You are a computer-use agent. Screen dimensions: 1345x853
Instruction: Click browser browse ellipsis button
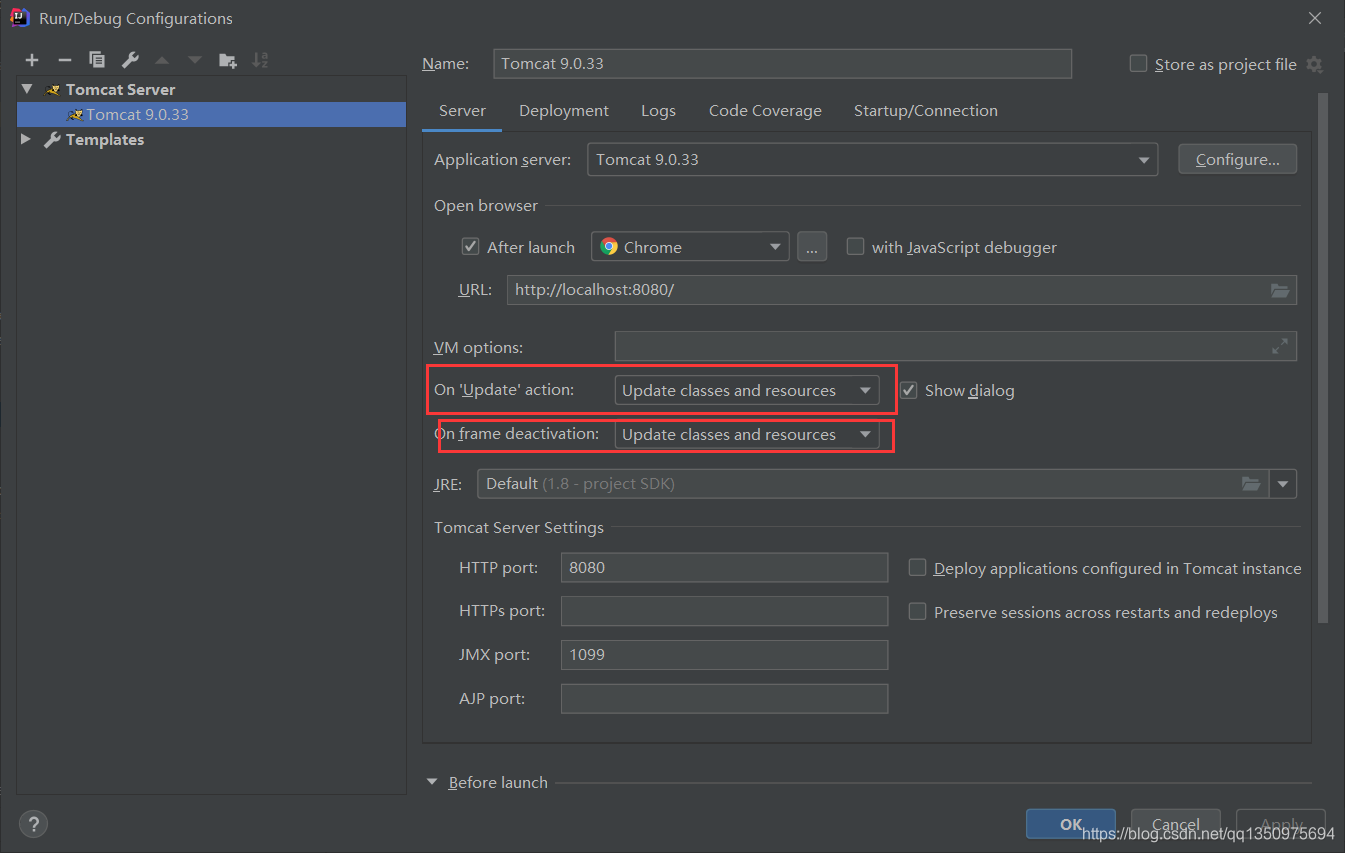coord(812,247)
